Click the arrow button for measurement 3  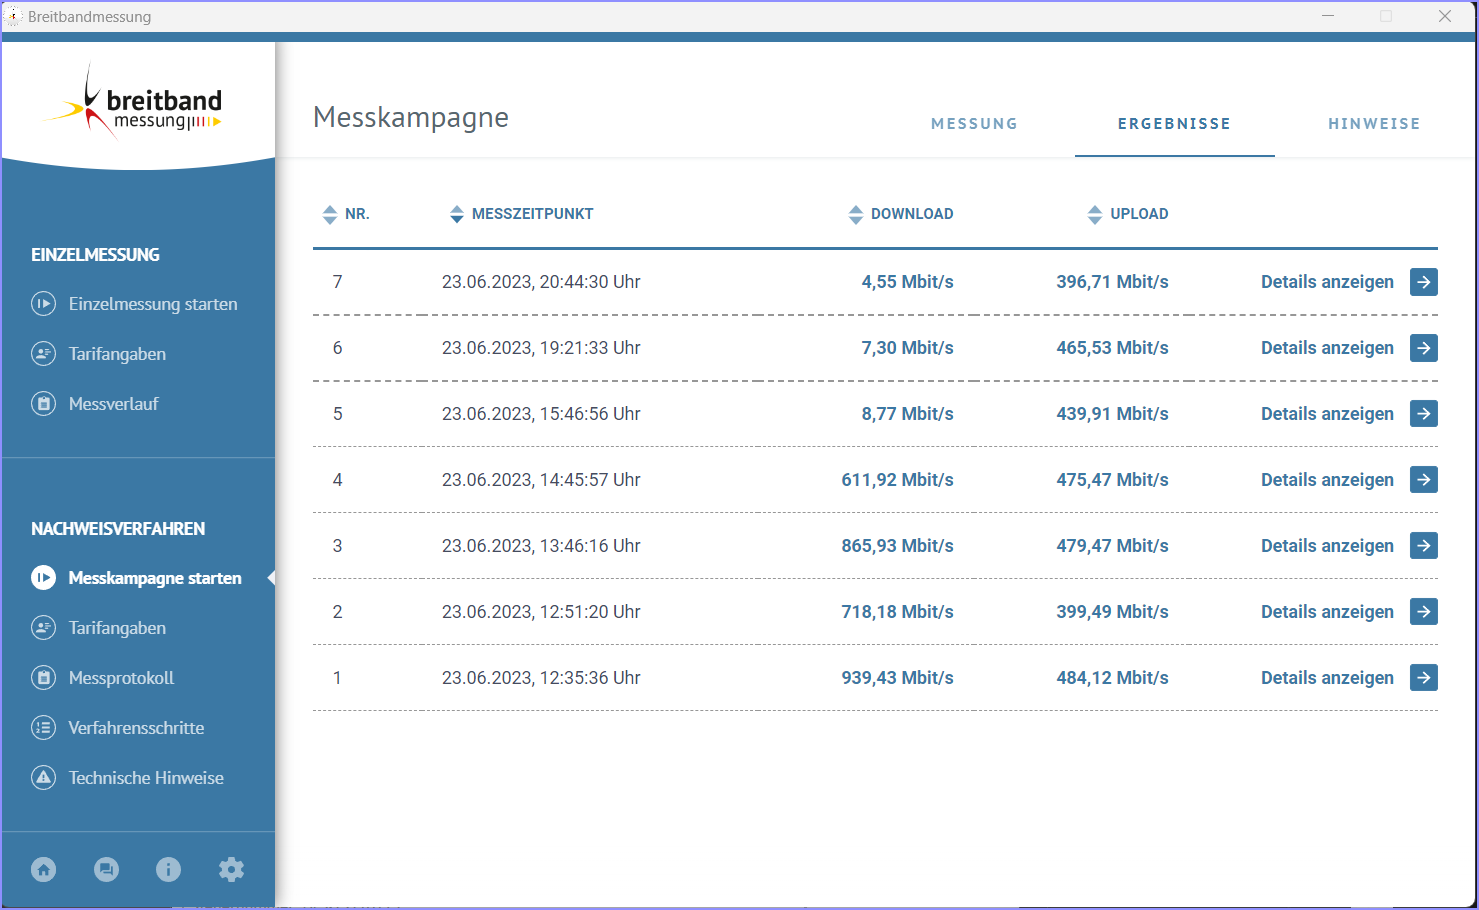pyautogui.click(x=1424, y=546)
